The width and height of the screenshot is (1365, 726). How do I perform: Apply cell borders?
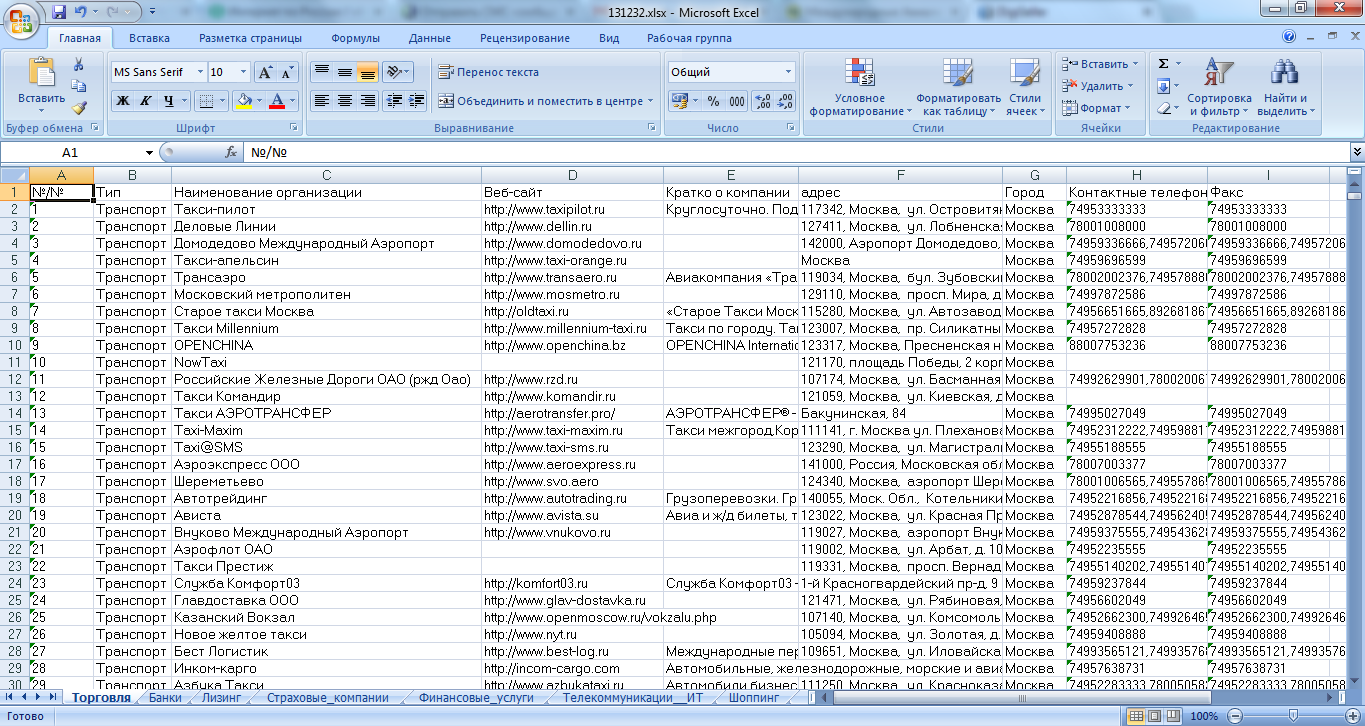[x=205, y=101]
